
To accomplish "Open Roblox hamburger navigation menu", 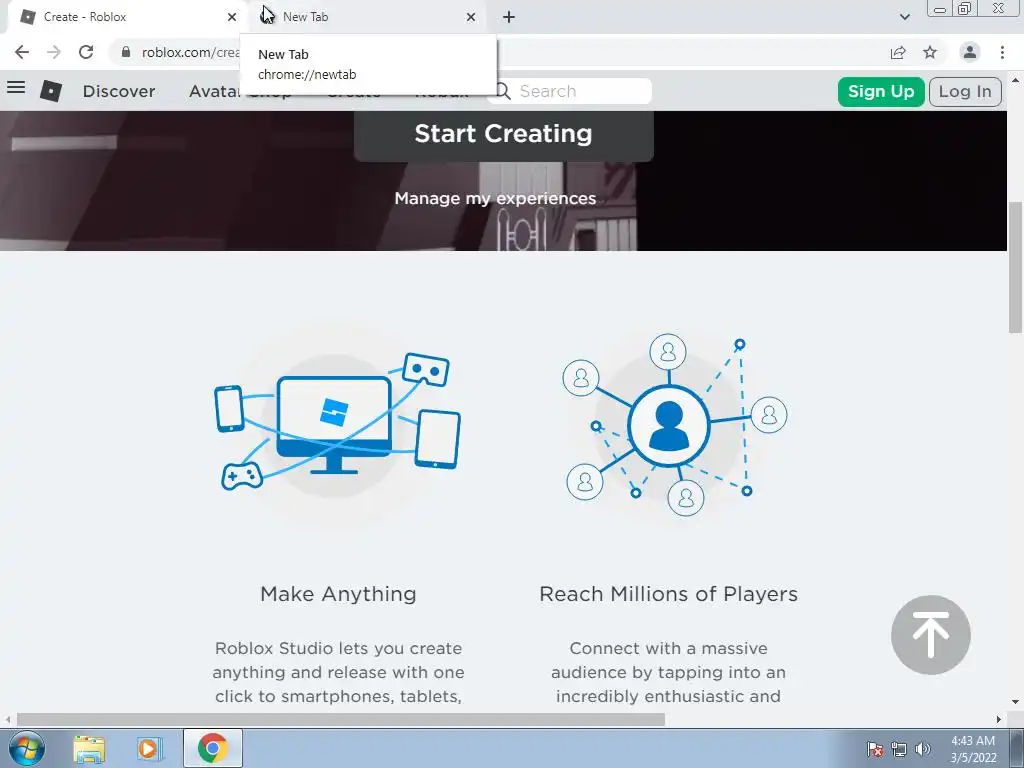I will click(x=16, y=87).
